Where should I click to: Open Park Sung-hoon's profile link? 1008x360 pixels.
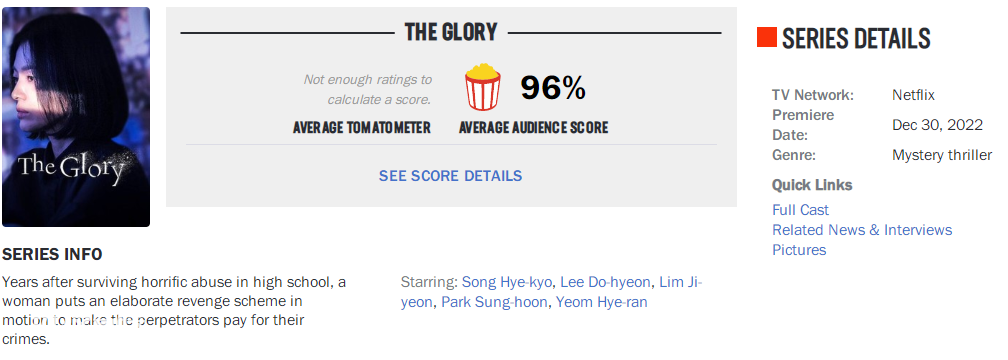click(x=494, y=302)
